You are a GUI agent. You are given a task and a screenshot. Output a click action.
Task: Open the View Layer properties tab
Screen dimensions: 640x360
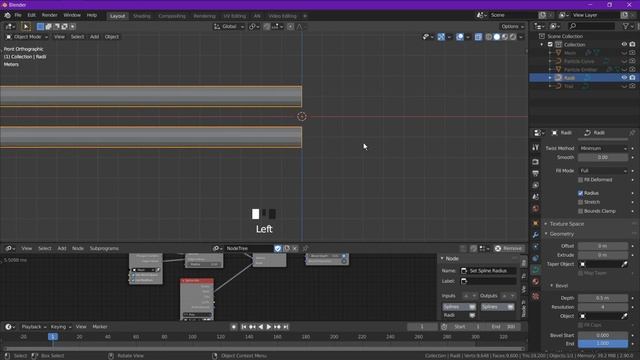(536, 185)
